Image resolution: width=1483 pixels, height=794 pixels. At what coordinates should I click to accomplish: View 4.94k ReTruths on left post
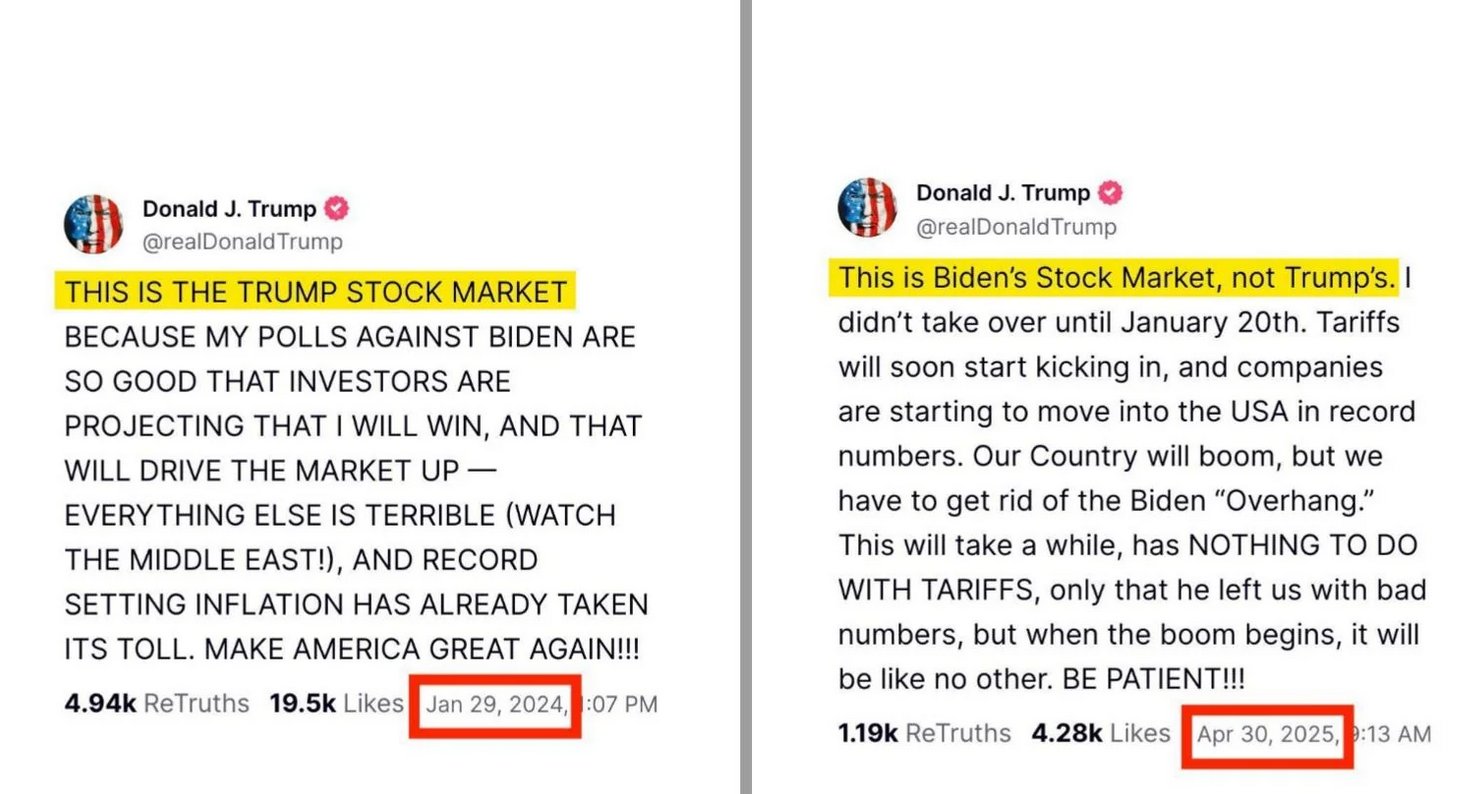(x=157, y=703)
